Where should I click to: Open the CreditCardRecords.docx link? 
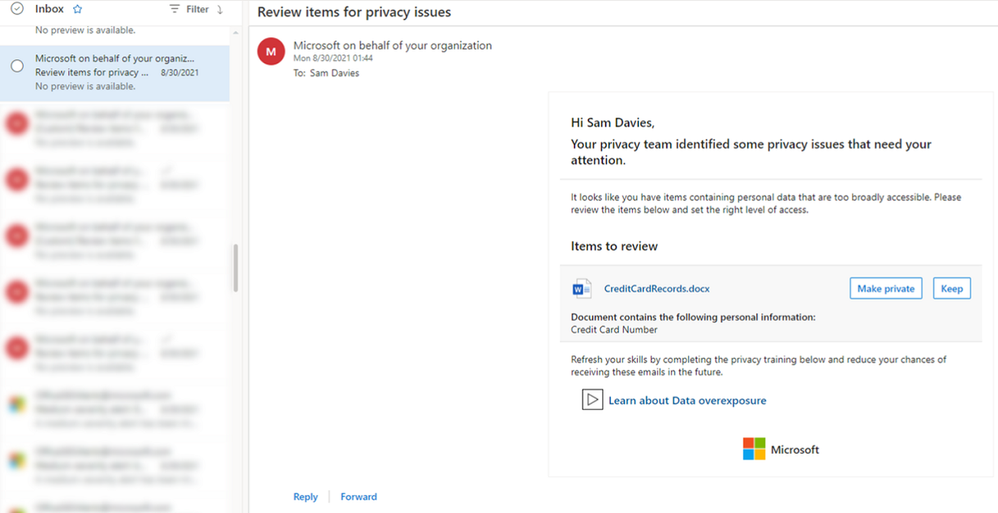(x=657, y=289)
